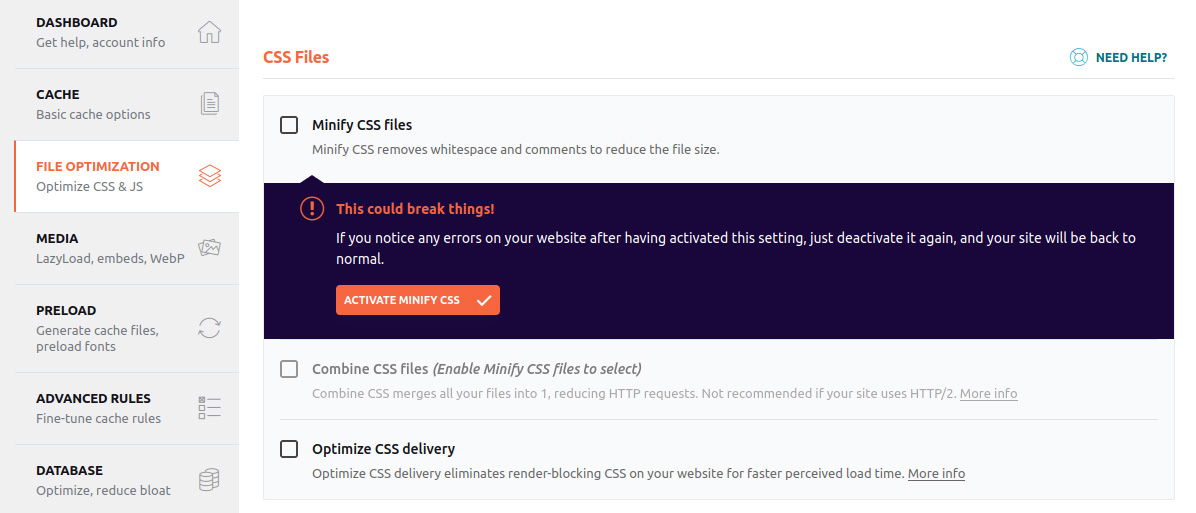The height and width of the screenshot is (513, 1196).
Task: Open More info link for Combine CSS
Action: [x=988, y=394]
